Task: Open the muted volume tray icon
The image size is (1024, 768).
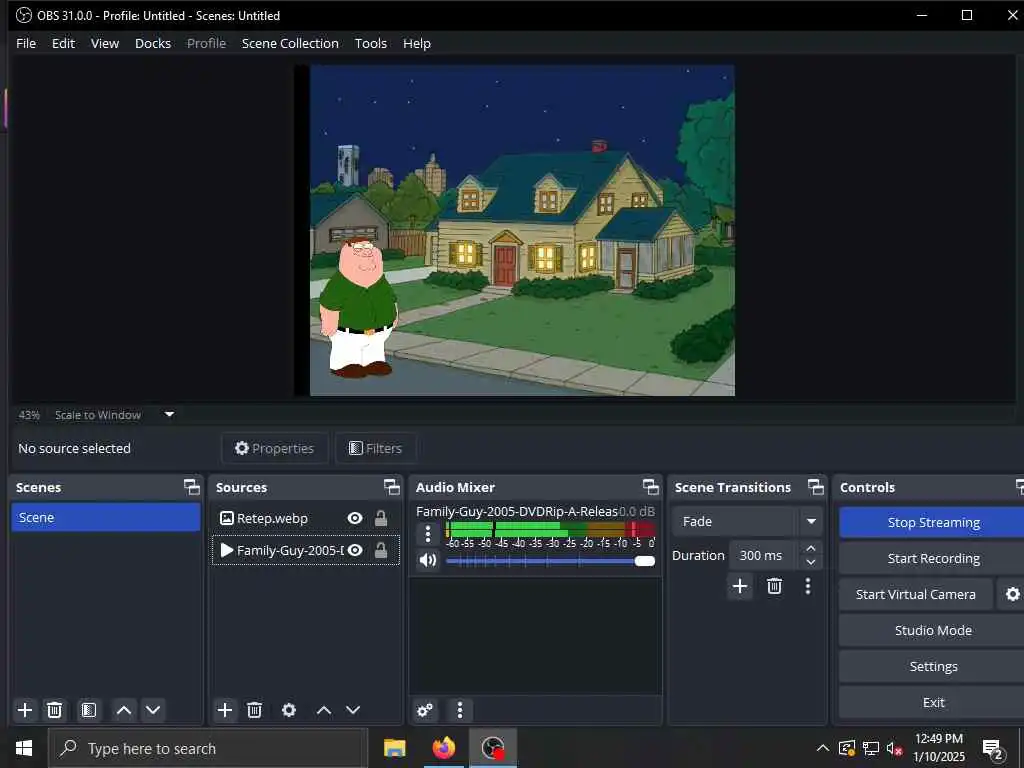Action: pos(894,748)
